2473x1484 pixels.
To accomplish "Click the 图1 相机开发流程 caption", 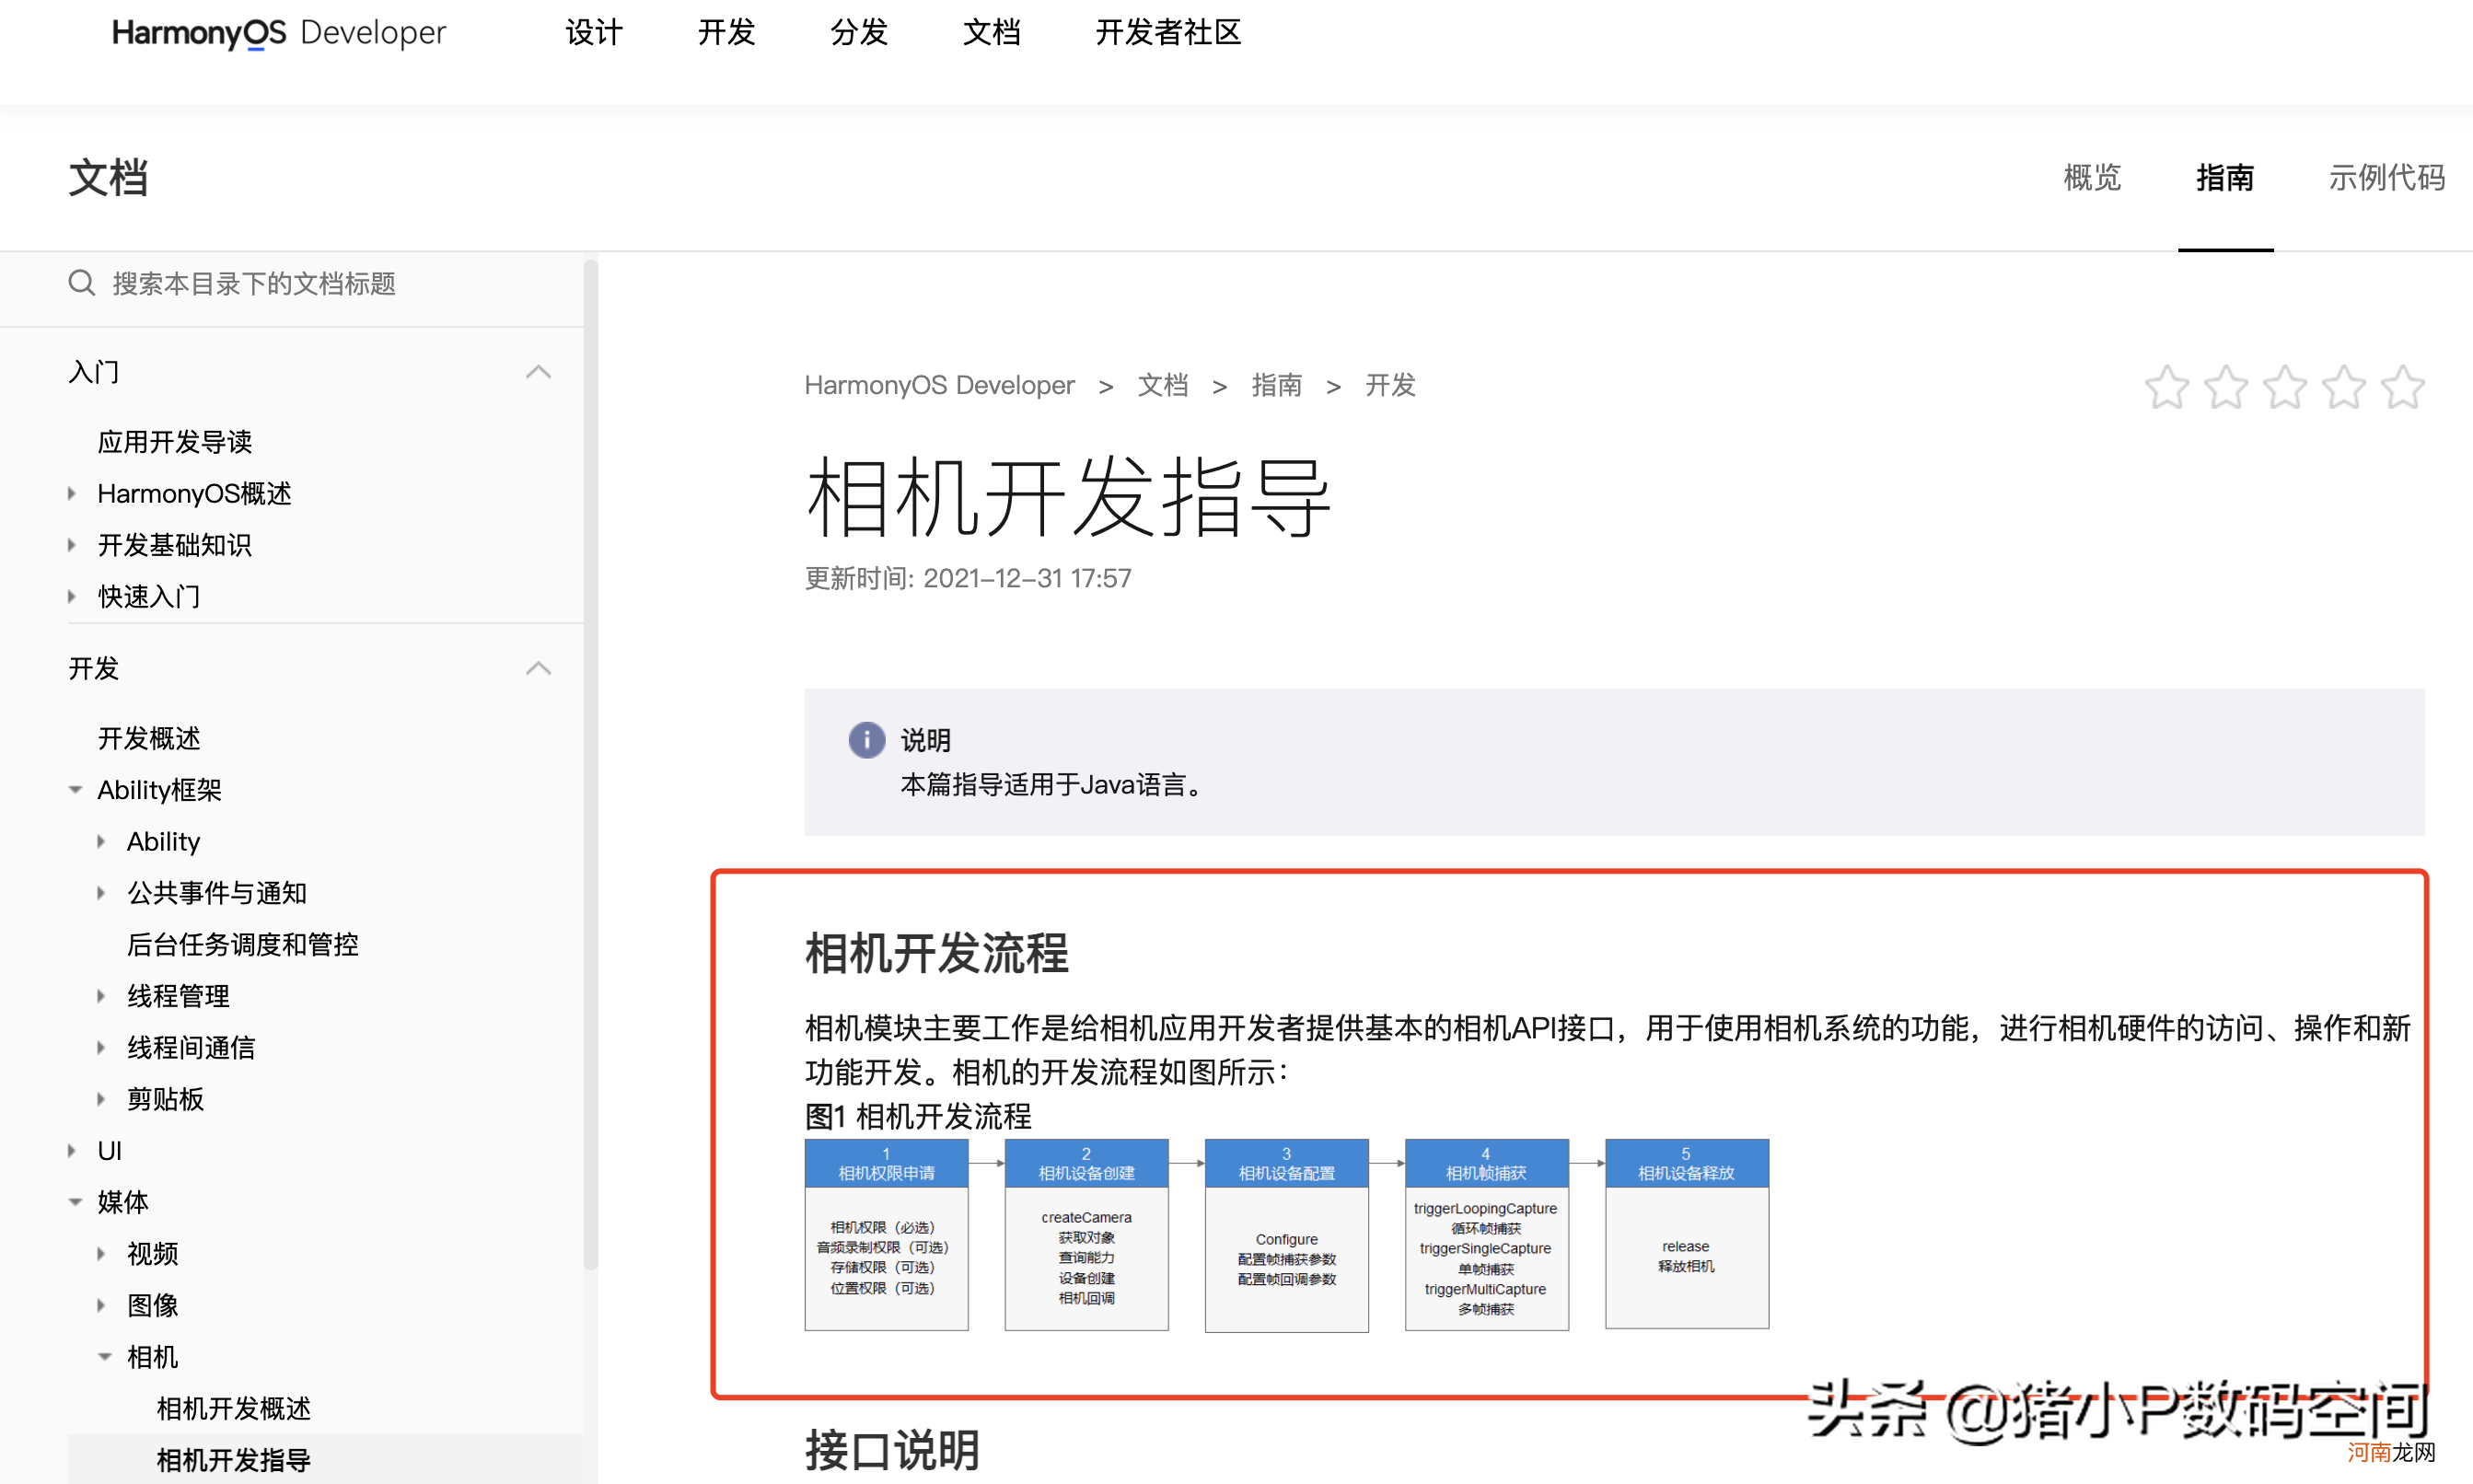I will (918, 1116).
